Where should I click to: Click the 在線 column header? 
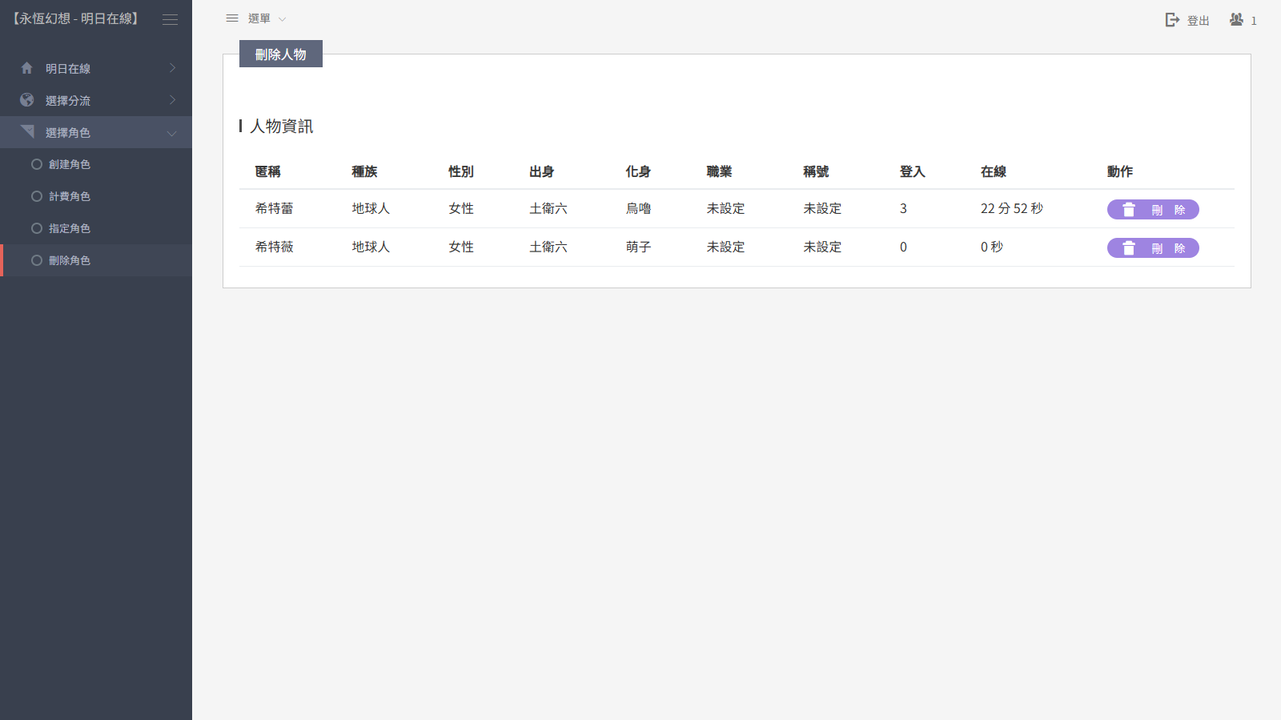tap(993, 171)
